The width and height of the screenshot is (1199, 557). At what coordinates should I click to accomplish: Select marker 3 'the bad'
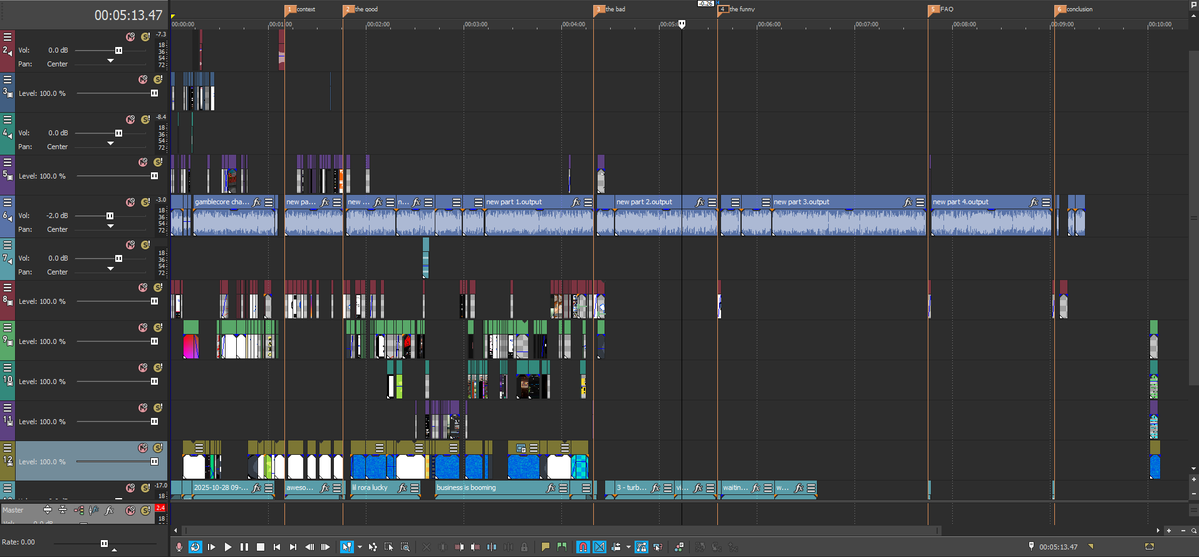[x=598, y=10]
